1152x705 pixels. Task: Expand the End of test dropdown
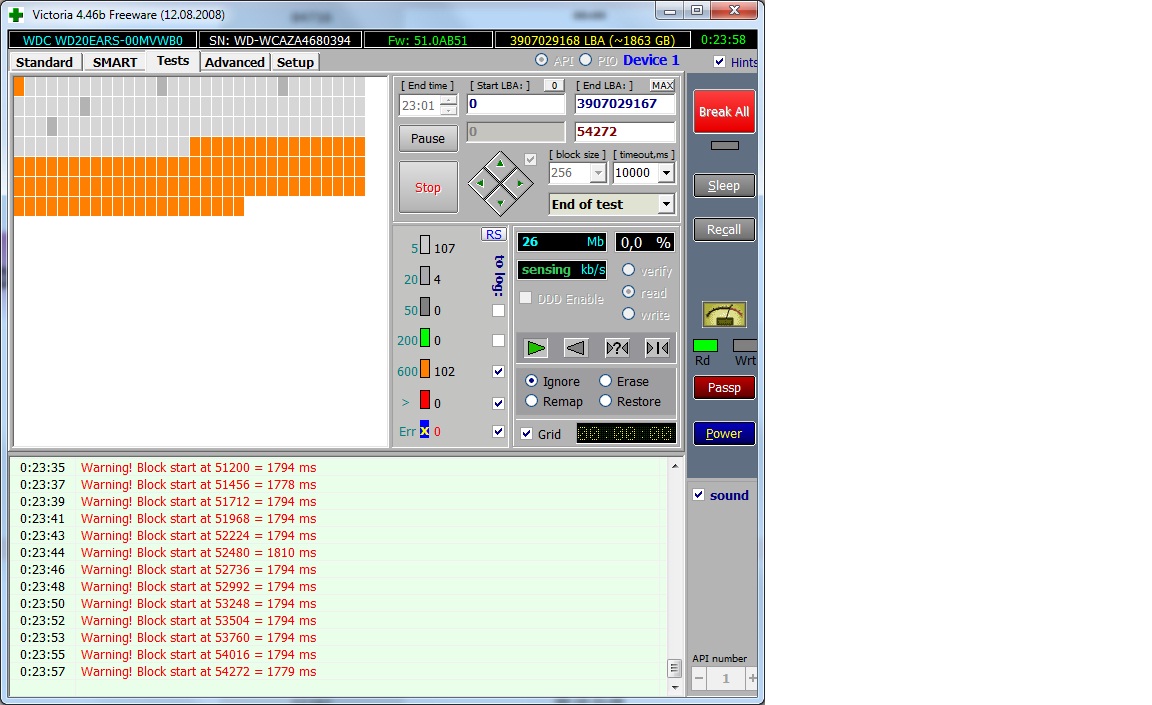click(x=666, y=204)
